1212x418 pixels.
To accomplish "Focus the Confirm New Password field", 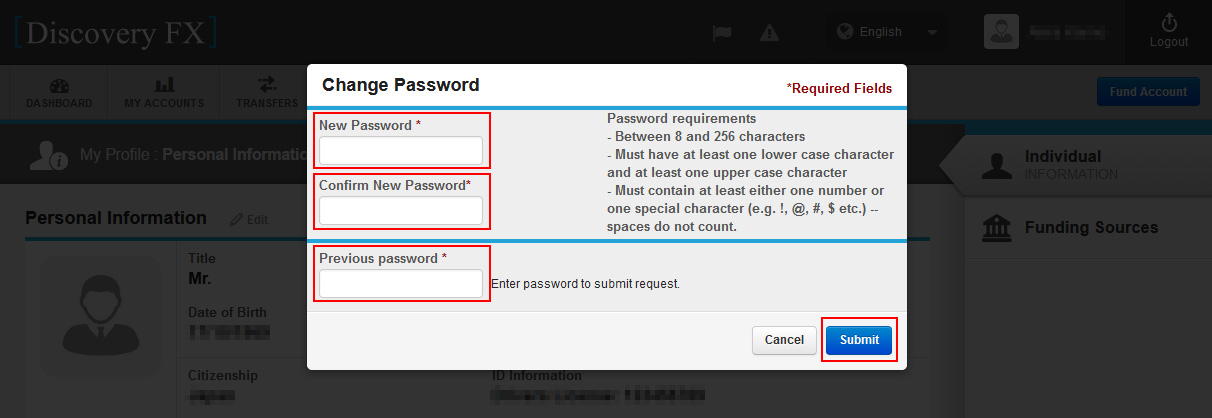I will tap(401, 211).
